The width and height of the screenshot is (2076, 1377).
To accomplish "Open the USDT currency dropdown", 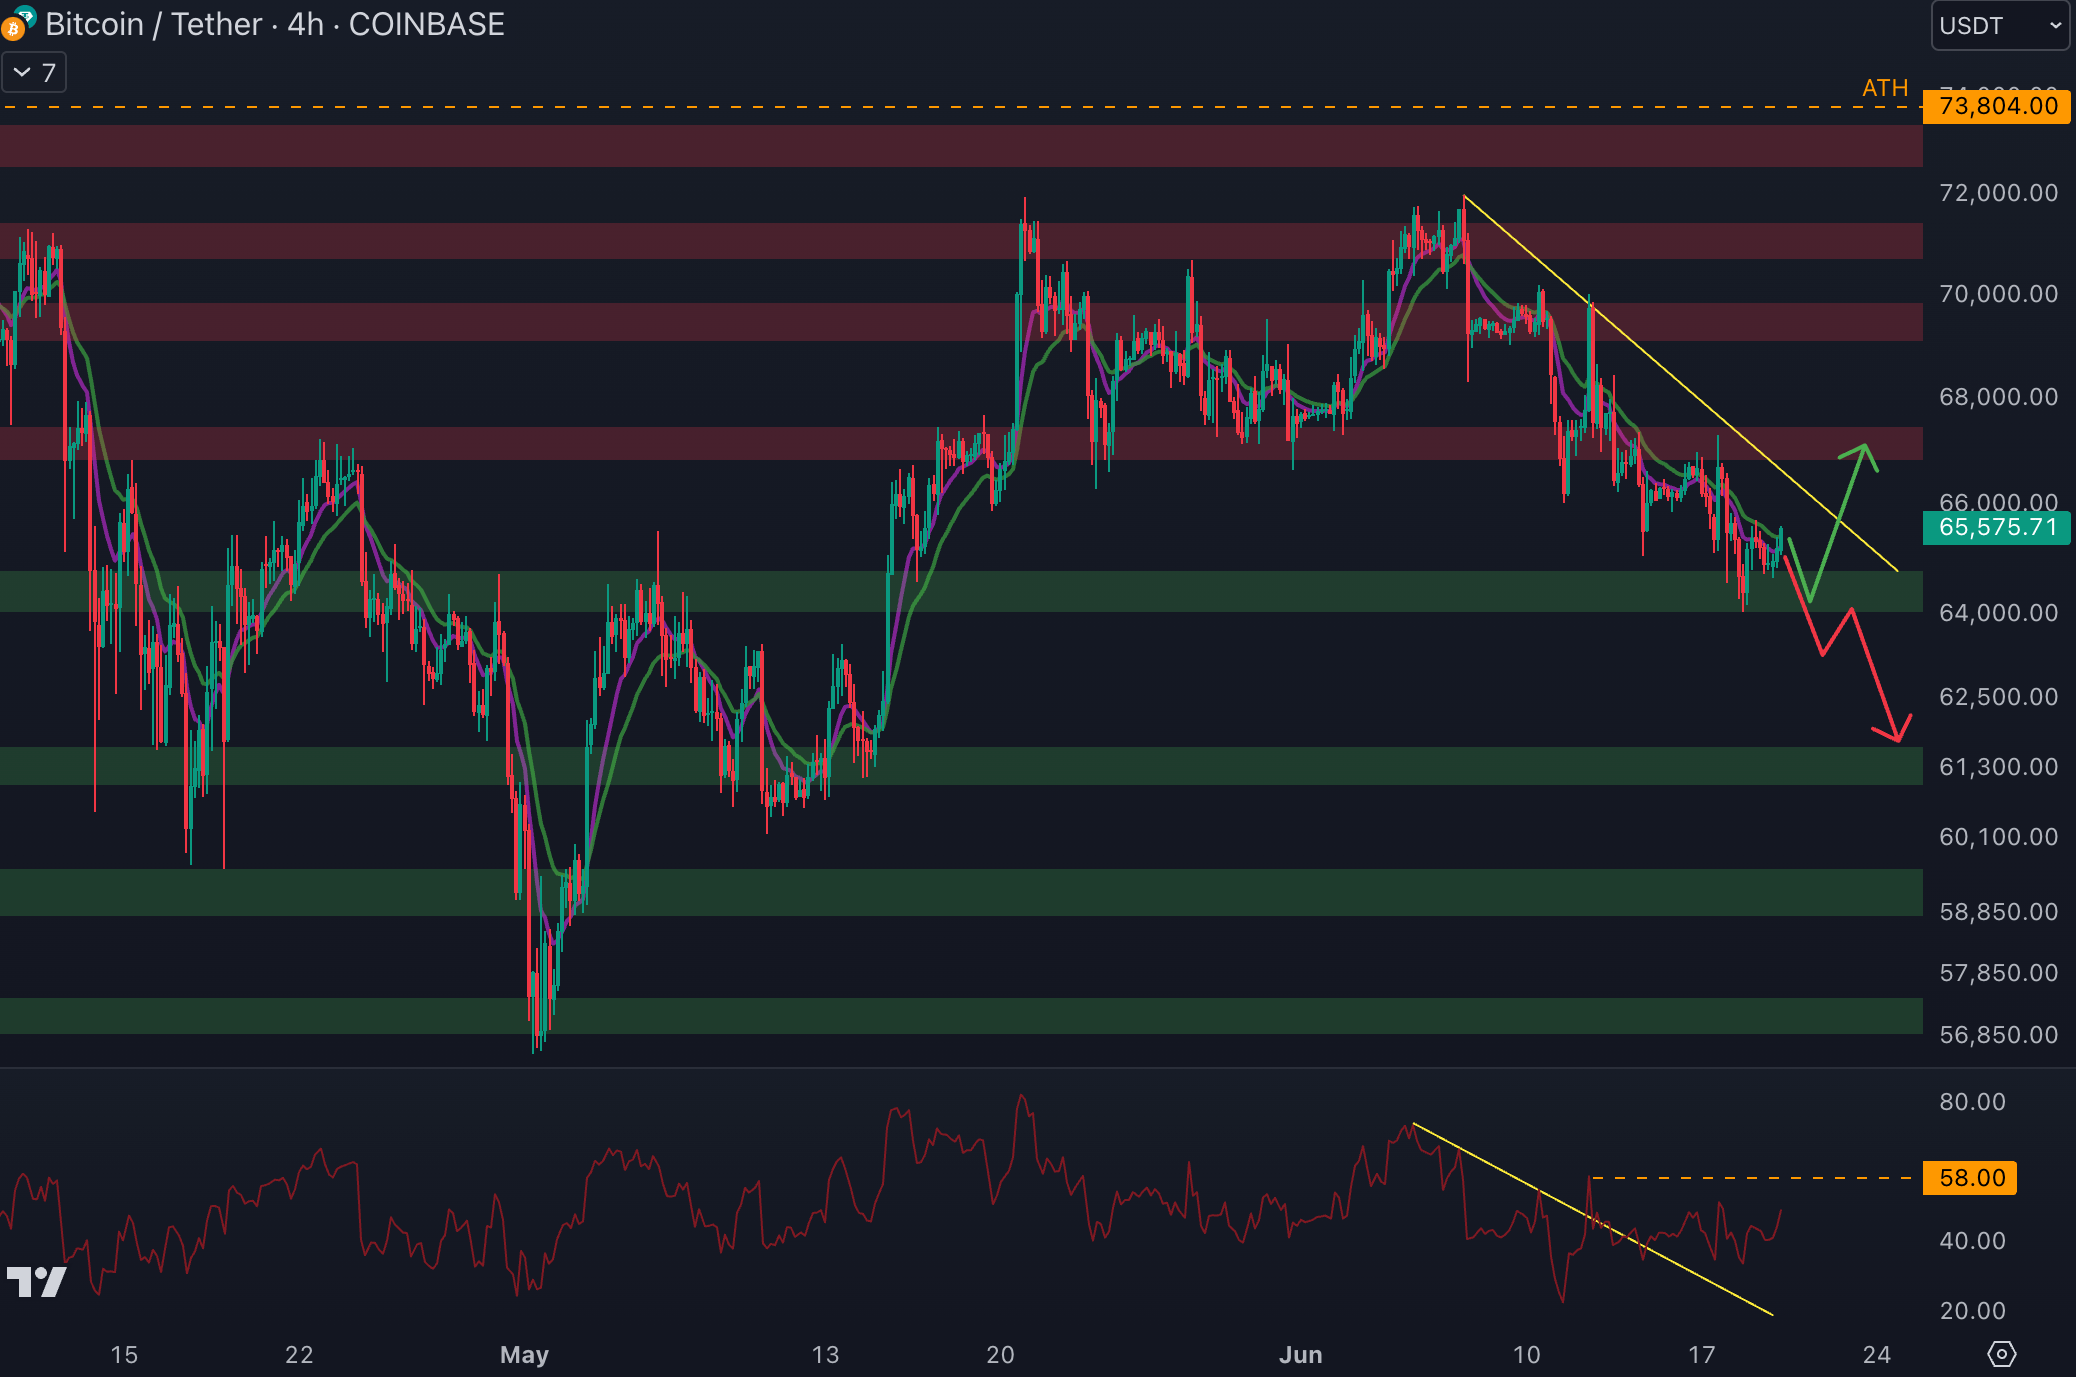I will pyautogui.click(x=1999, y=26).
